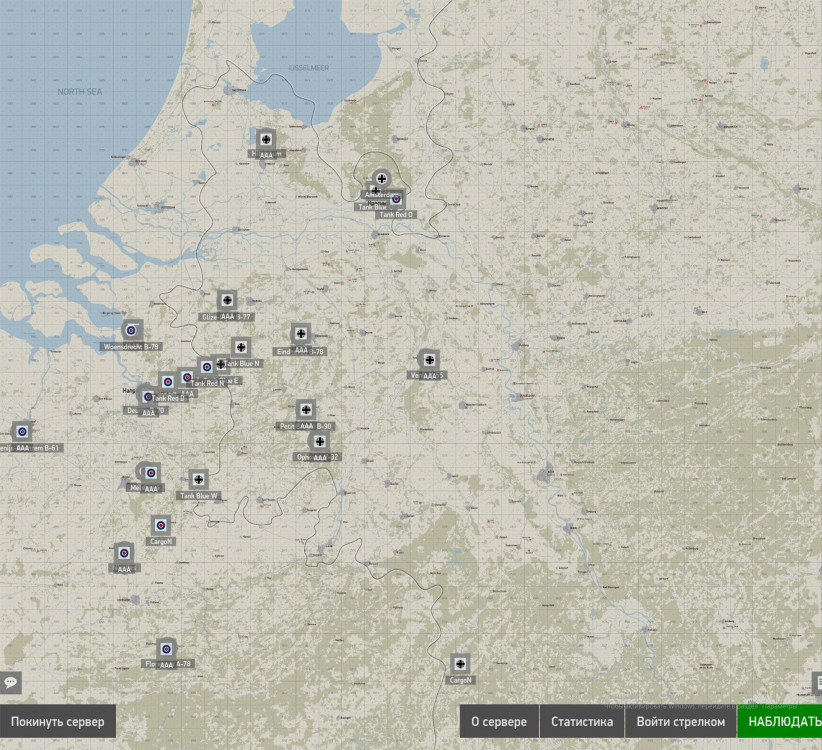Click the IJSSELMEER map label
Viewport: 822px width, 750px height.
coord(309,68)
